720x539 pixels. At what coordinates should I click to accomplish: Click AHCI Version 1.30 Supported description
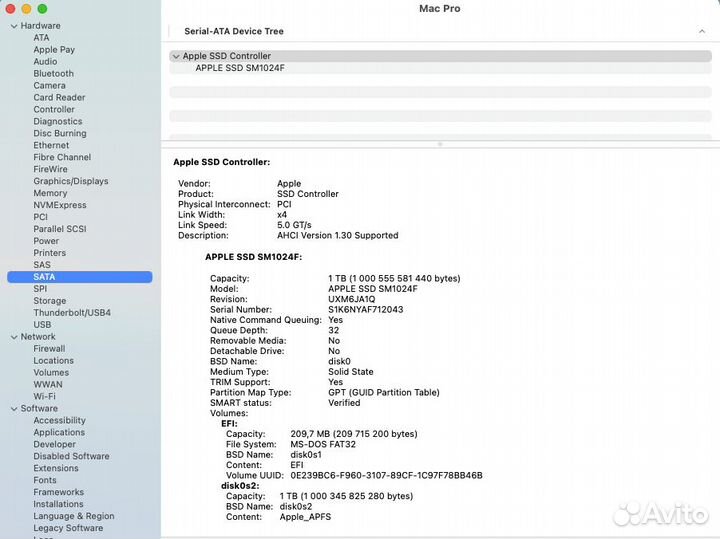click(338, 236)
